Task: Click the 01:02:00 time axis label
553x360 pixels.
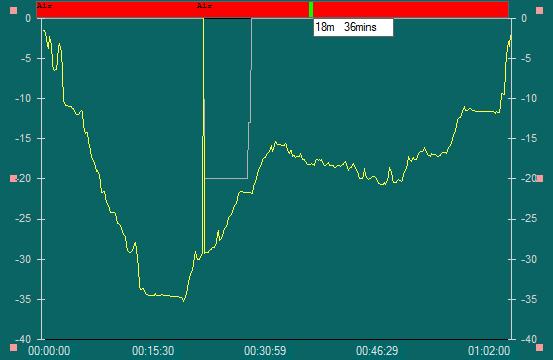Action: 489,351
